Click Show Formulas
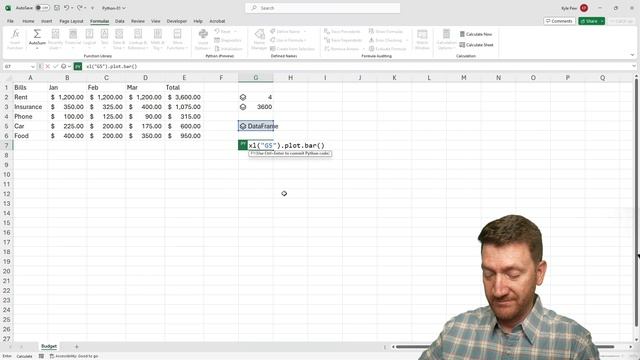 pos(386,31)
